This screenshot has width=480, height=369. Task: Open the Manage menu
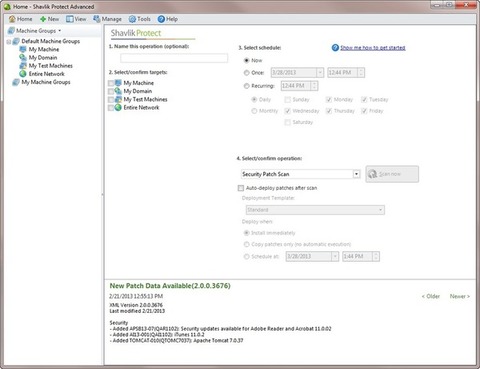coord(108,19)
